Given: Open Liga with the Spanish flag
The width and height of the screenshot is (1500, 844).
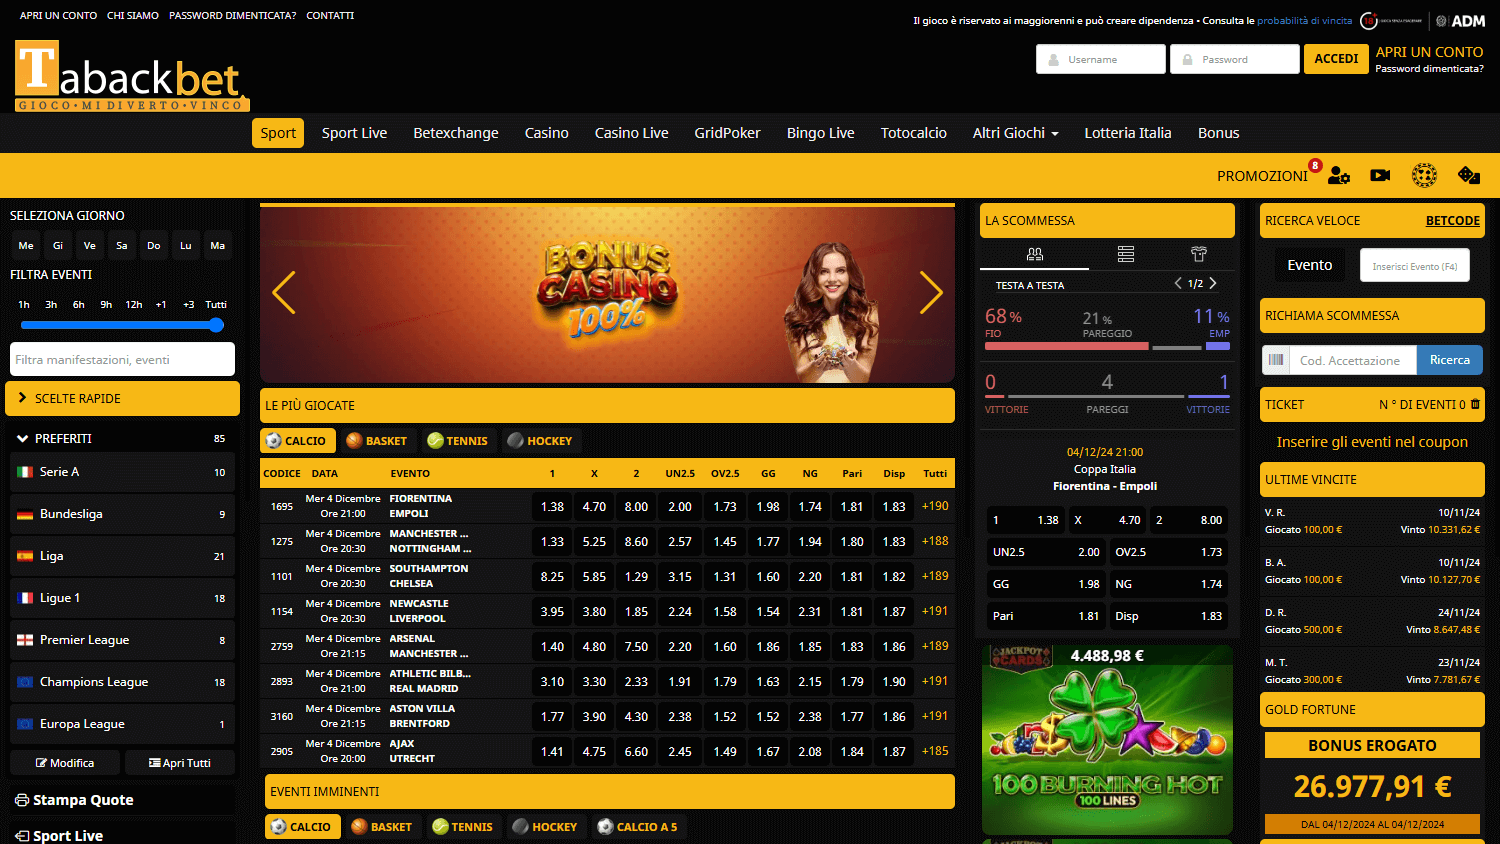Looking at the screenshot, I should coord(122,556).
